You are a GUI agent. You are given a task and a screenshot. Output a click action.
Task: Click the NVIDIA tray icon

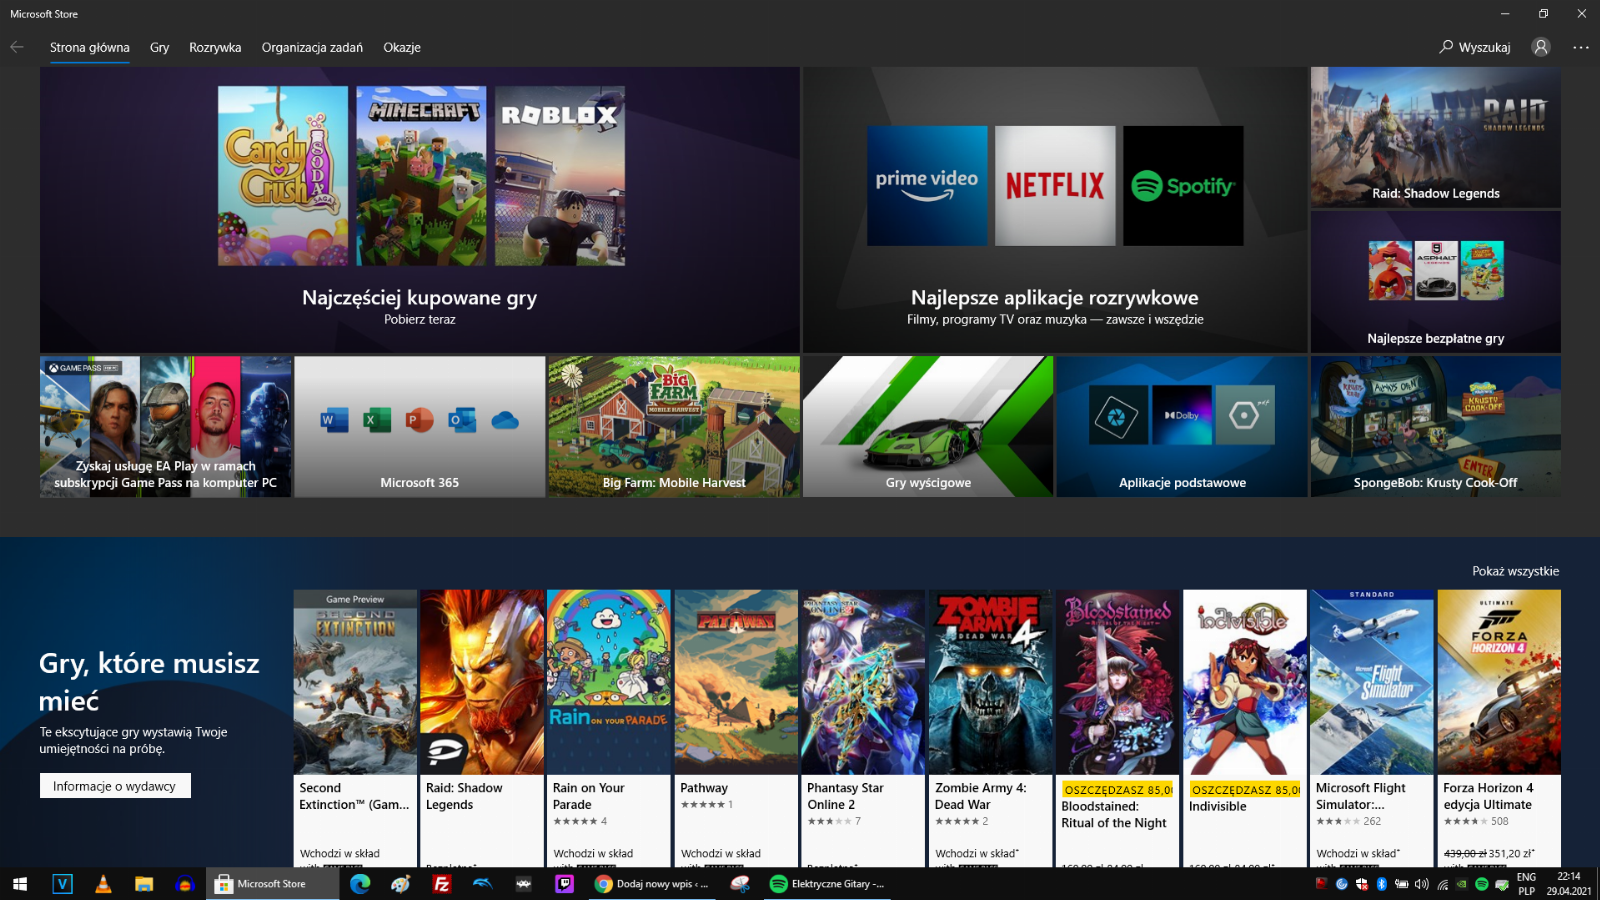(x=1461, y=884)
